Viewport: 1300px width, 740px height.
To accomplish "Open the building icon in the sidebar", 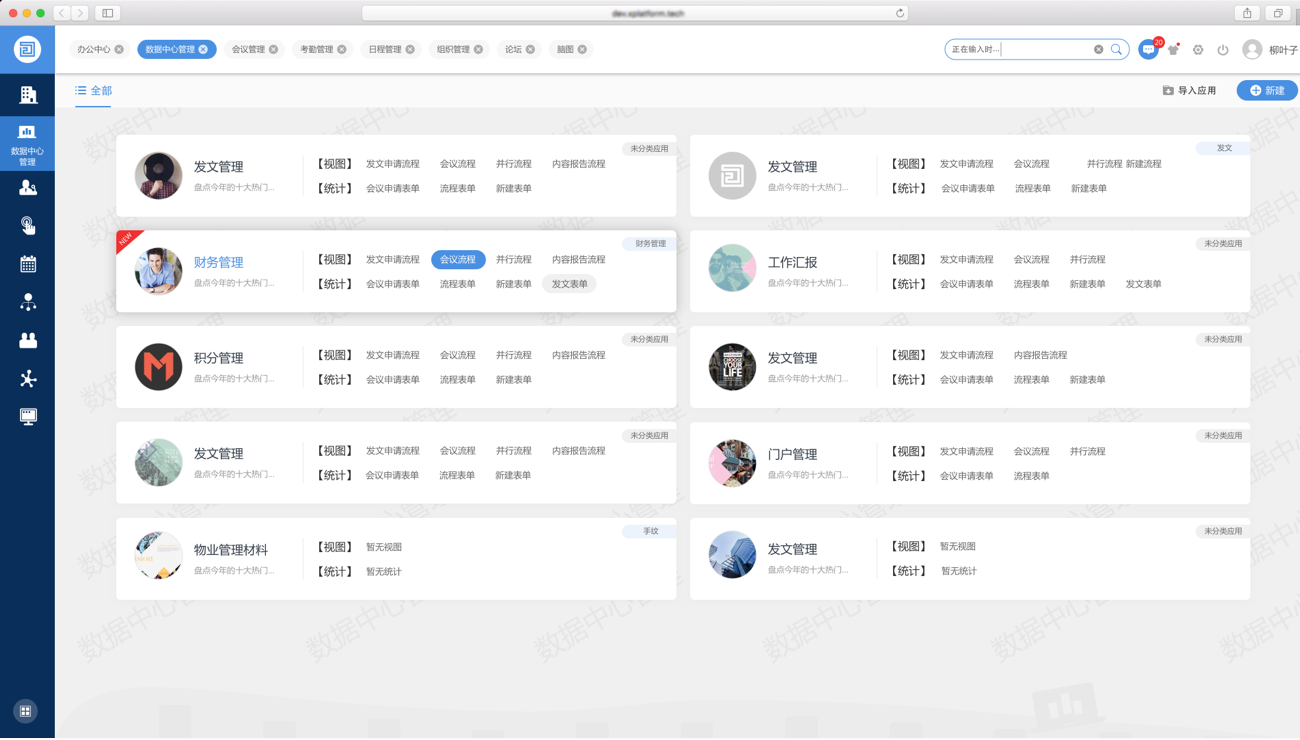I will coord(28,95).
